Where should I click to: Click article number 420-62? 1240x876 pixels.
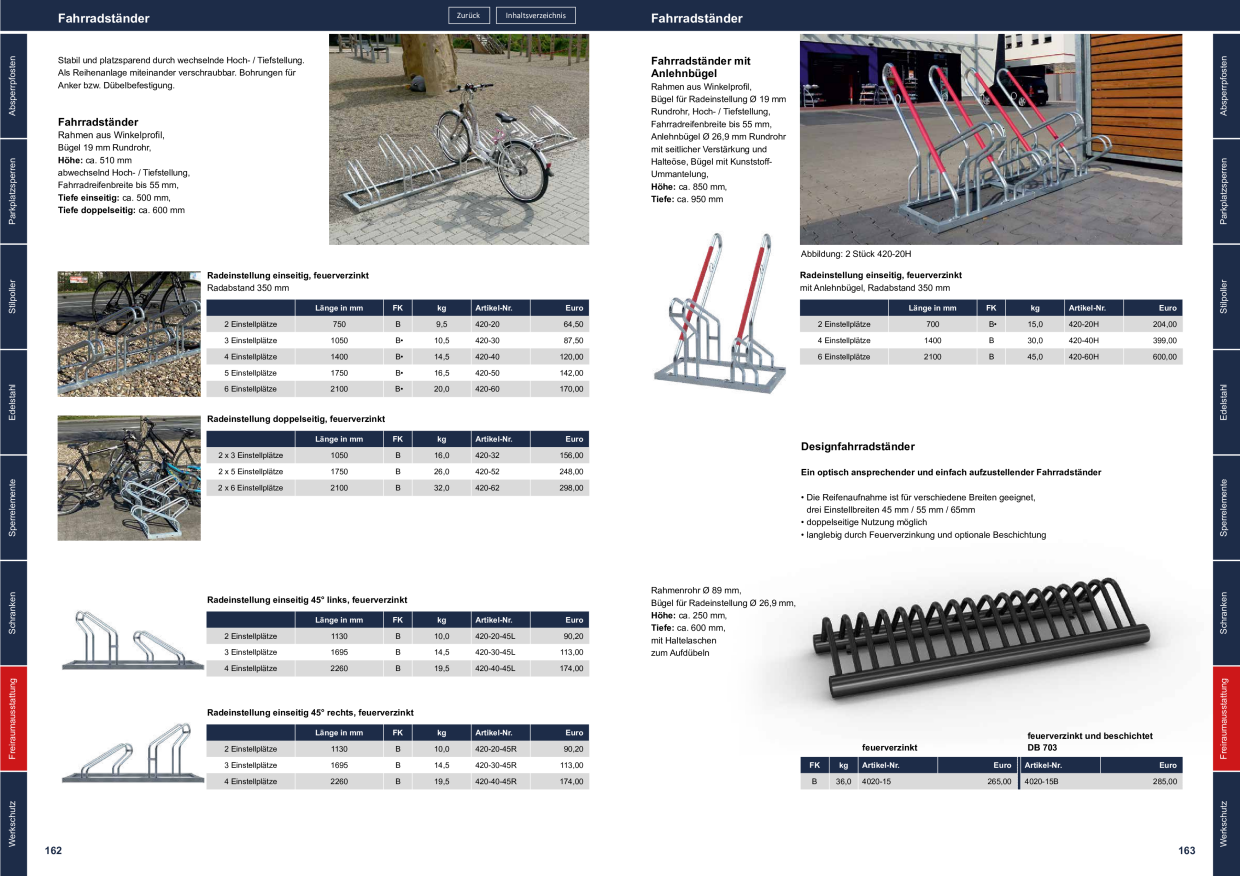pos(488,488)
